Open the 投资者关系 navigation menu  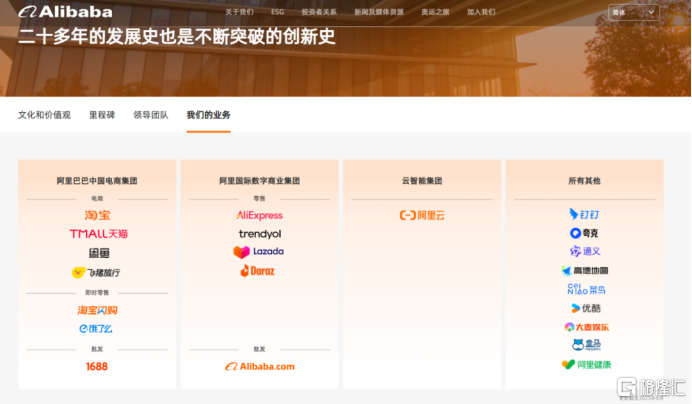[319, 12]
